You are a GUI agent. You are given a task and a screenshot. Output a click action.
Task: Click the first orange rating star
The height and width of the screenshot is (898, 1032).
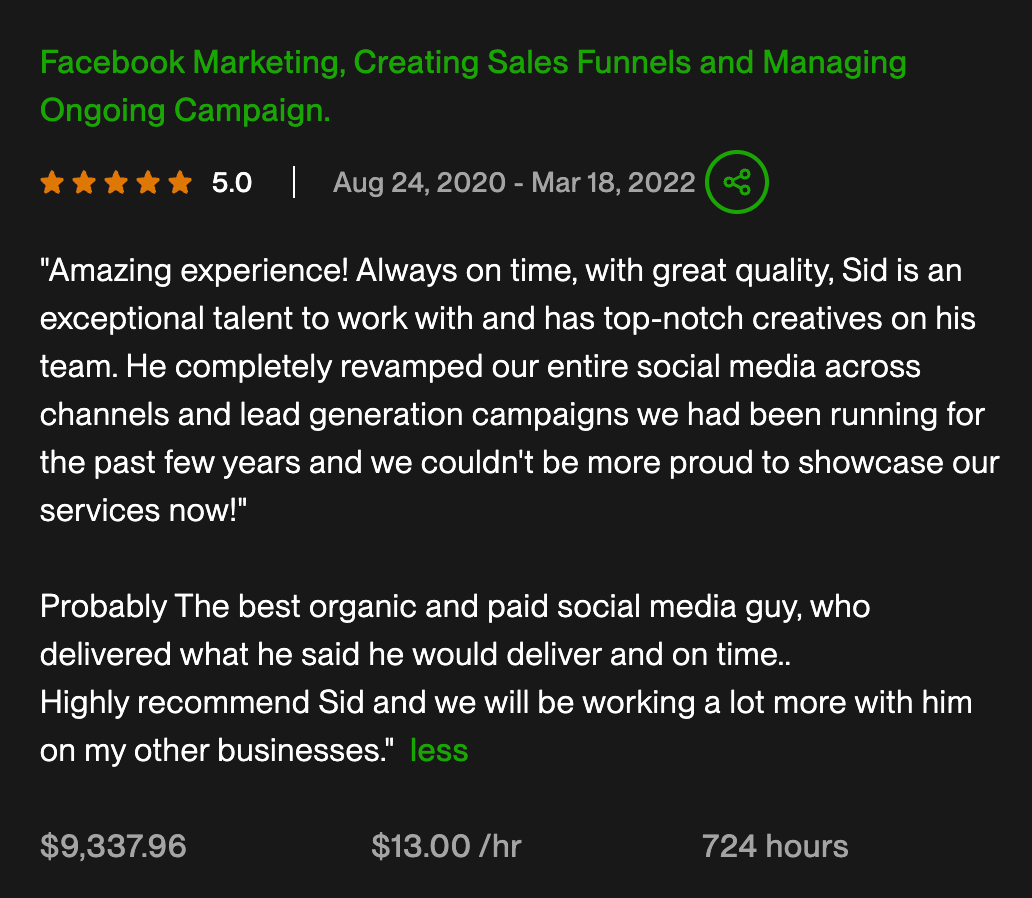point(52,183)
